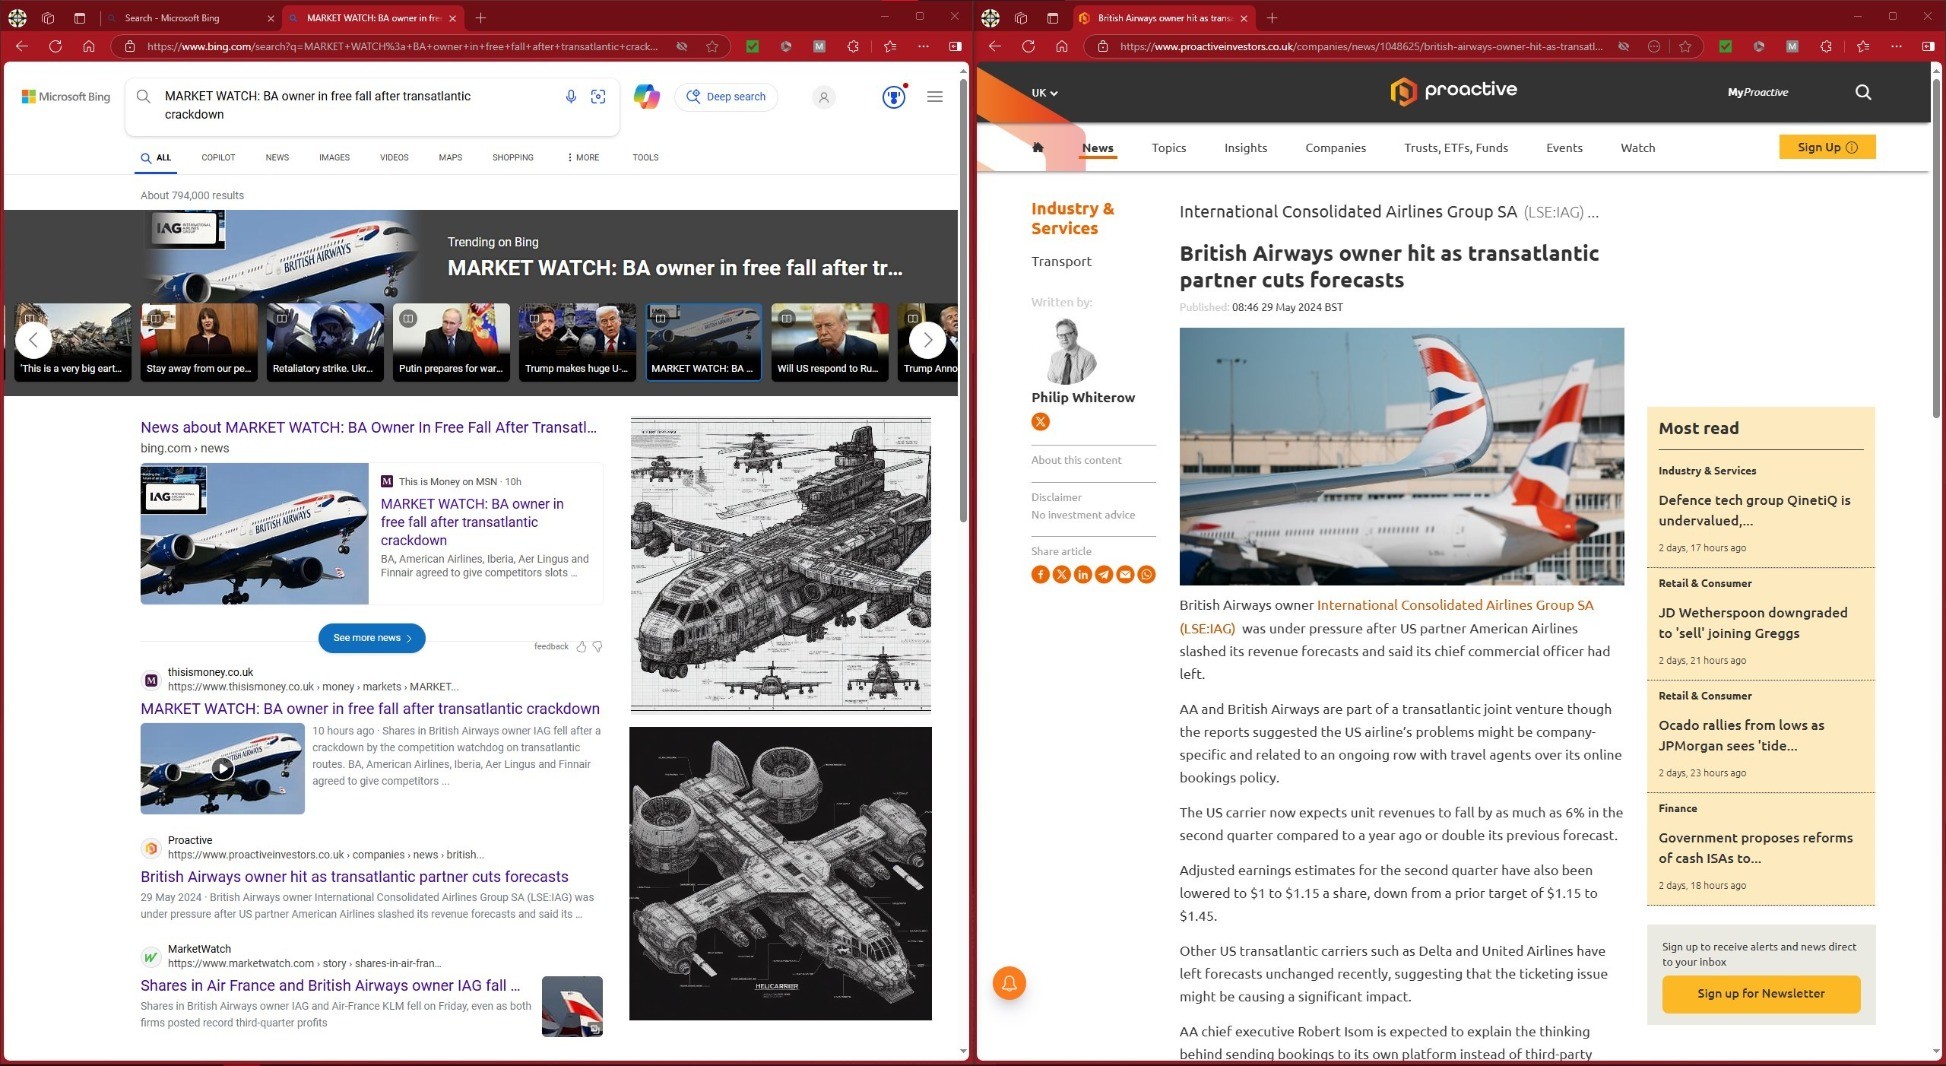Image resolution: width=1946 pixels, height=1066 pixels.
Task: Open vertical tabs panel in the Bing window
Action: point(79,18)
